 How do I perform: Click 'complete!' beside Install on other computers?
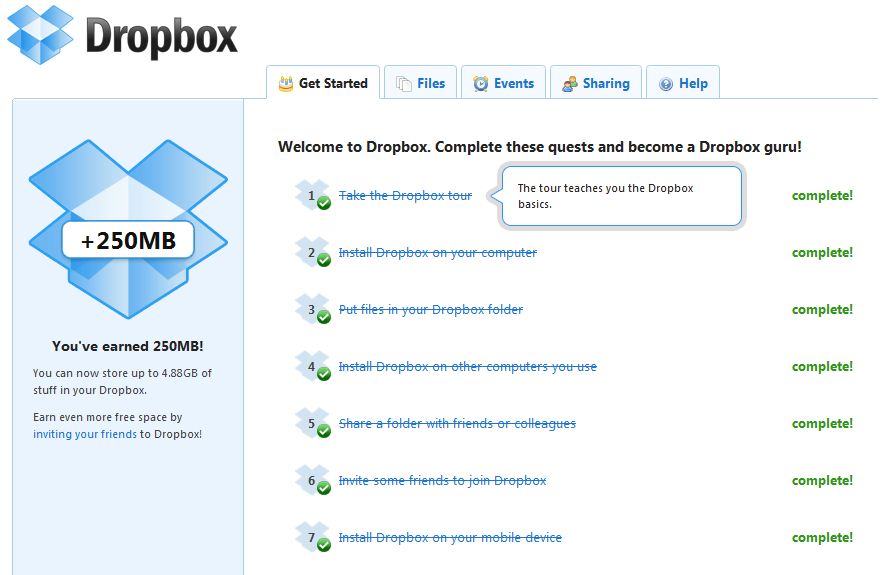[x=822, y=367]
